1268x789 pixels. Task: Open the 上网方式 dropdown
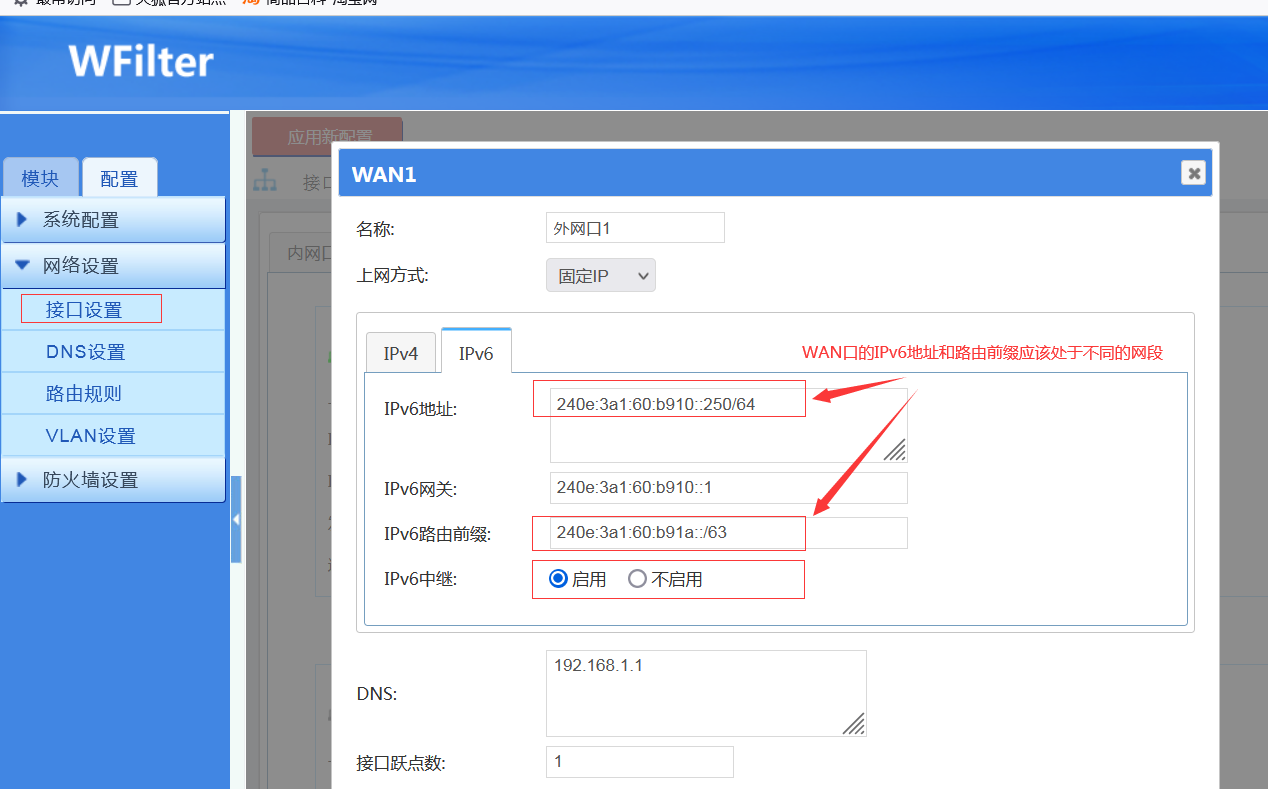point(600,276)
